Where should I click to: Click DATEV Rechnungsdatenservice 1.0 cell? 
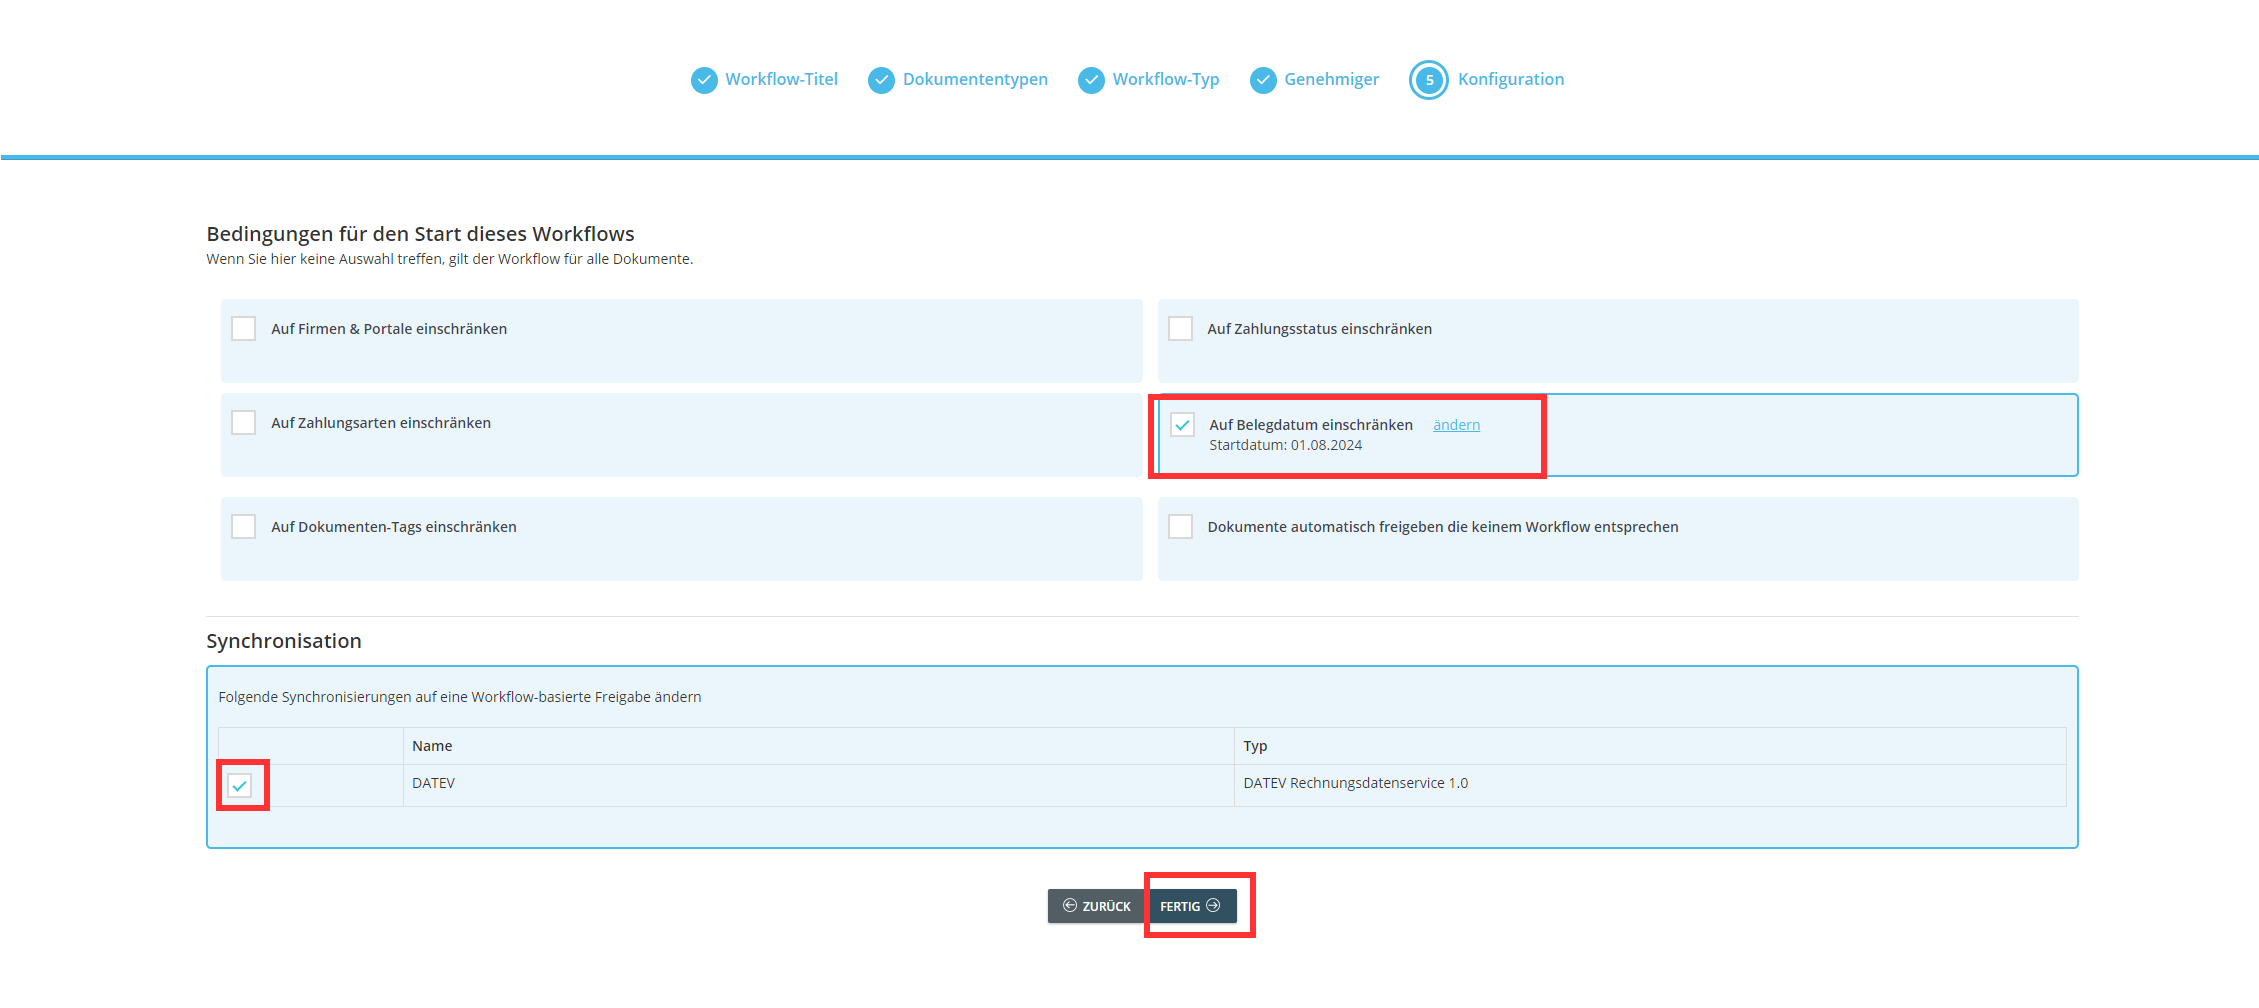pyautogui.click(x=1650, y=784)
